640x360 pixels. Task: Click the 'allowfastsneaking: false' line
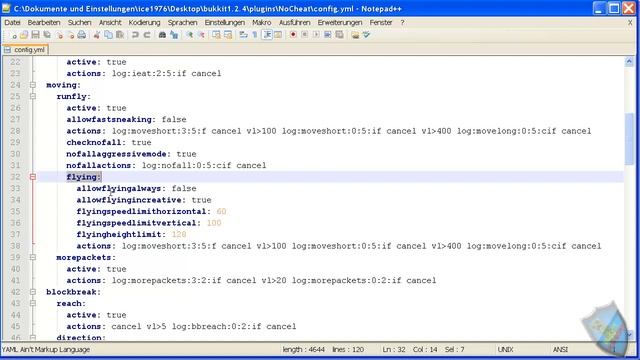[127, 120]
